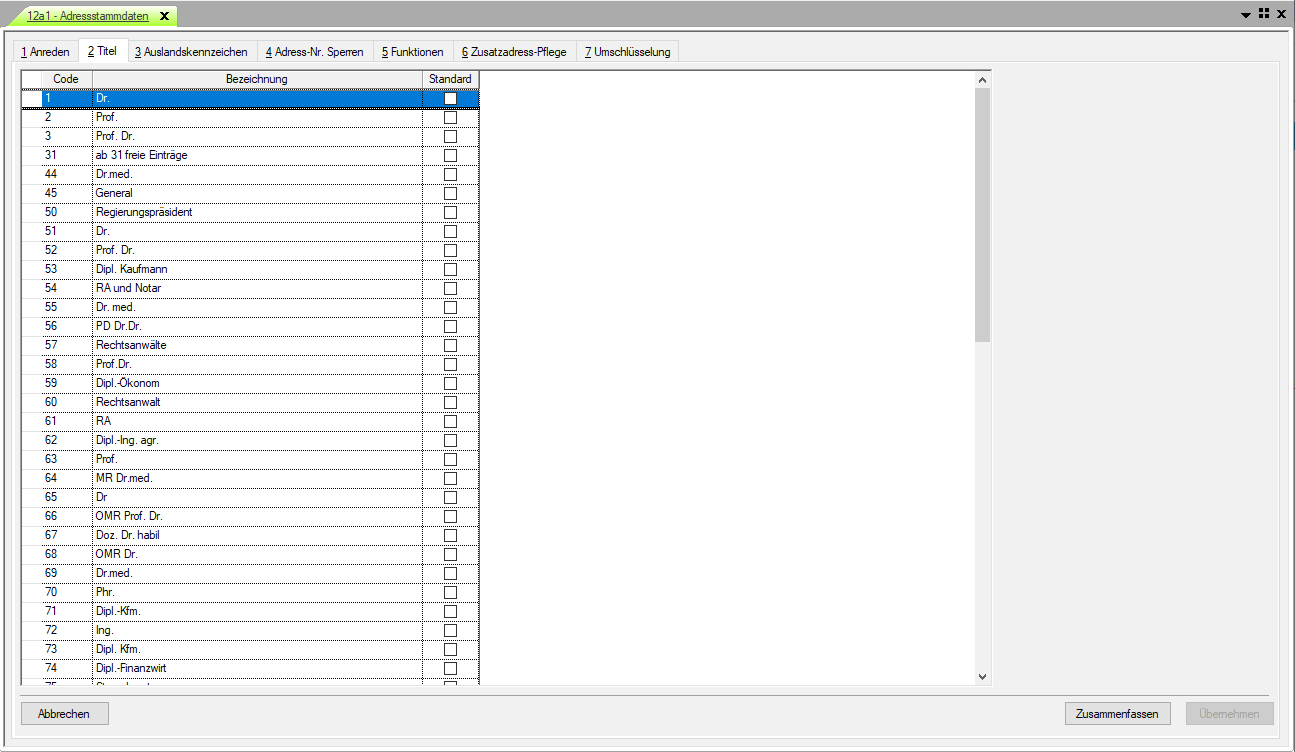Click the scroll up arrow of the list
This screenshot has width=1295, height=752.
982,80
